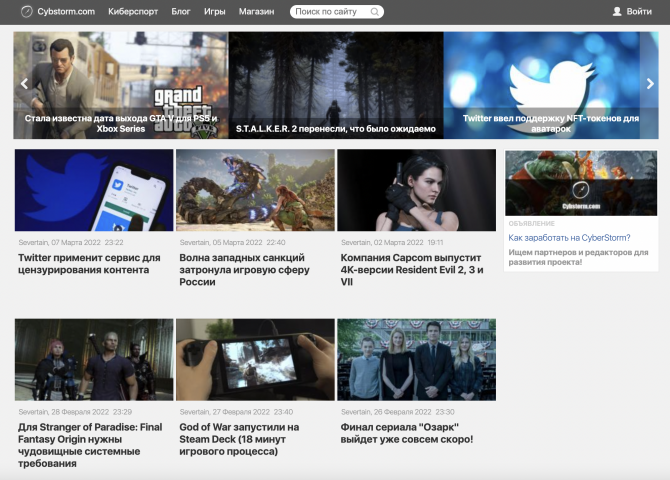Viewport: 670px width, 480px height.
Task: Open the Киберспорт menu item
Action: point(133,12)
